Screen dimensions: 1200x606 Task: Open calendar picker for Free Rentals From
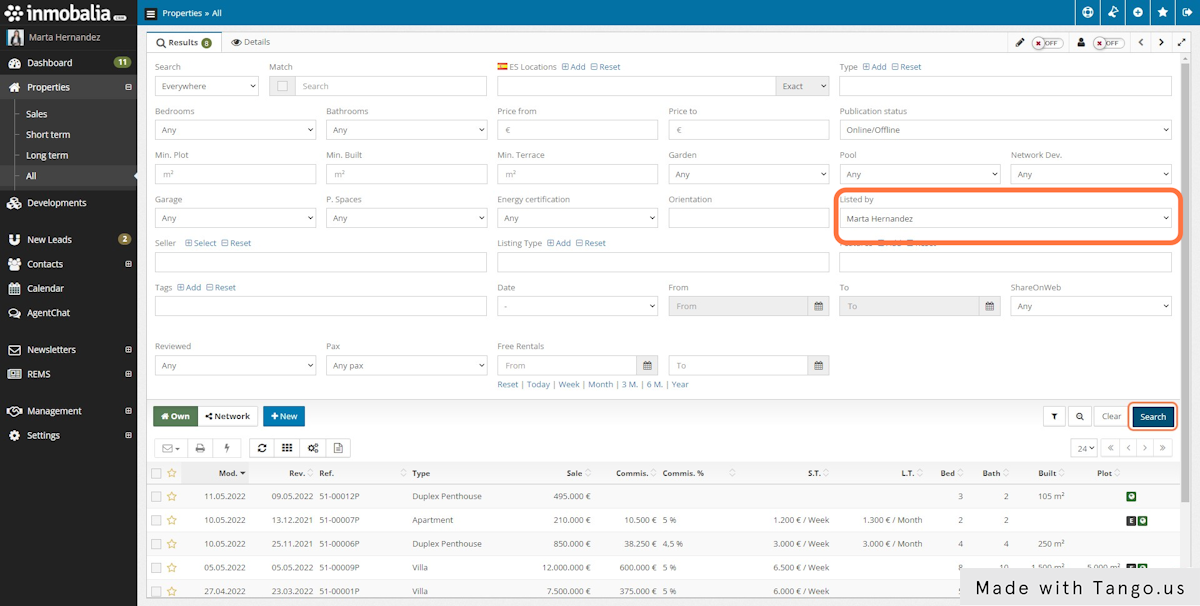tap(648, 366)
